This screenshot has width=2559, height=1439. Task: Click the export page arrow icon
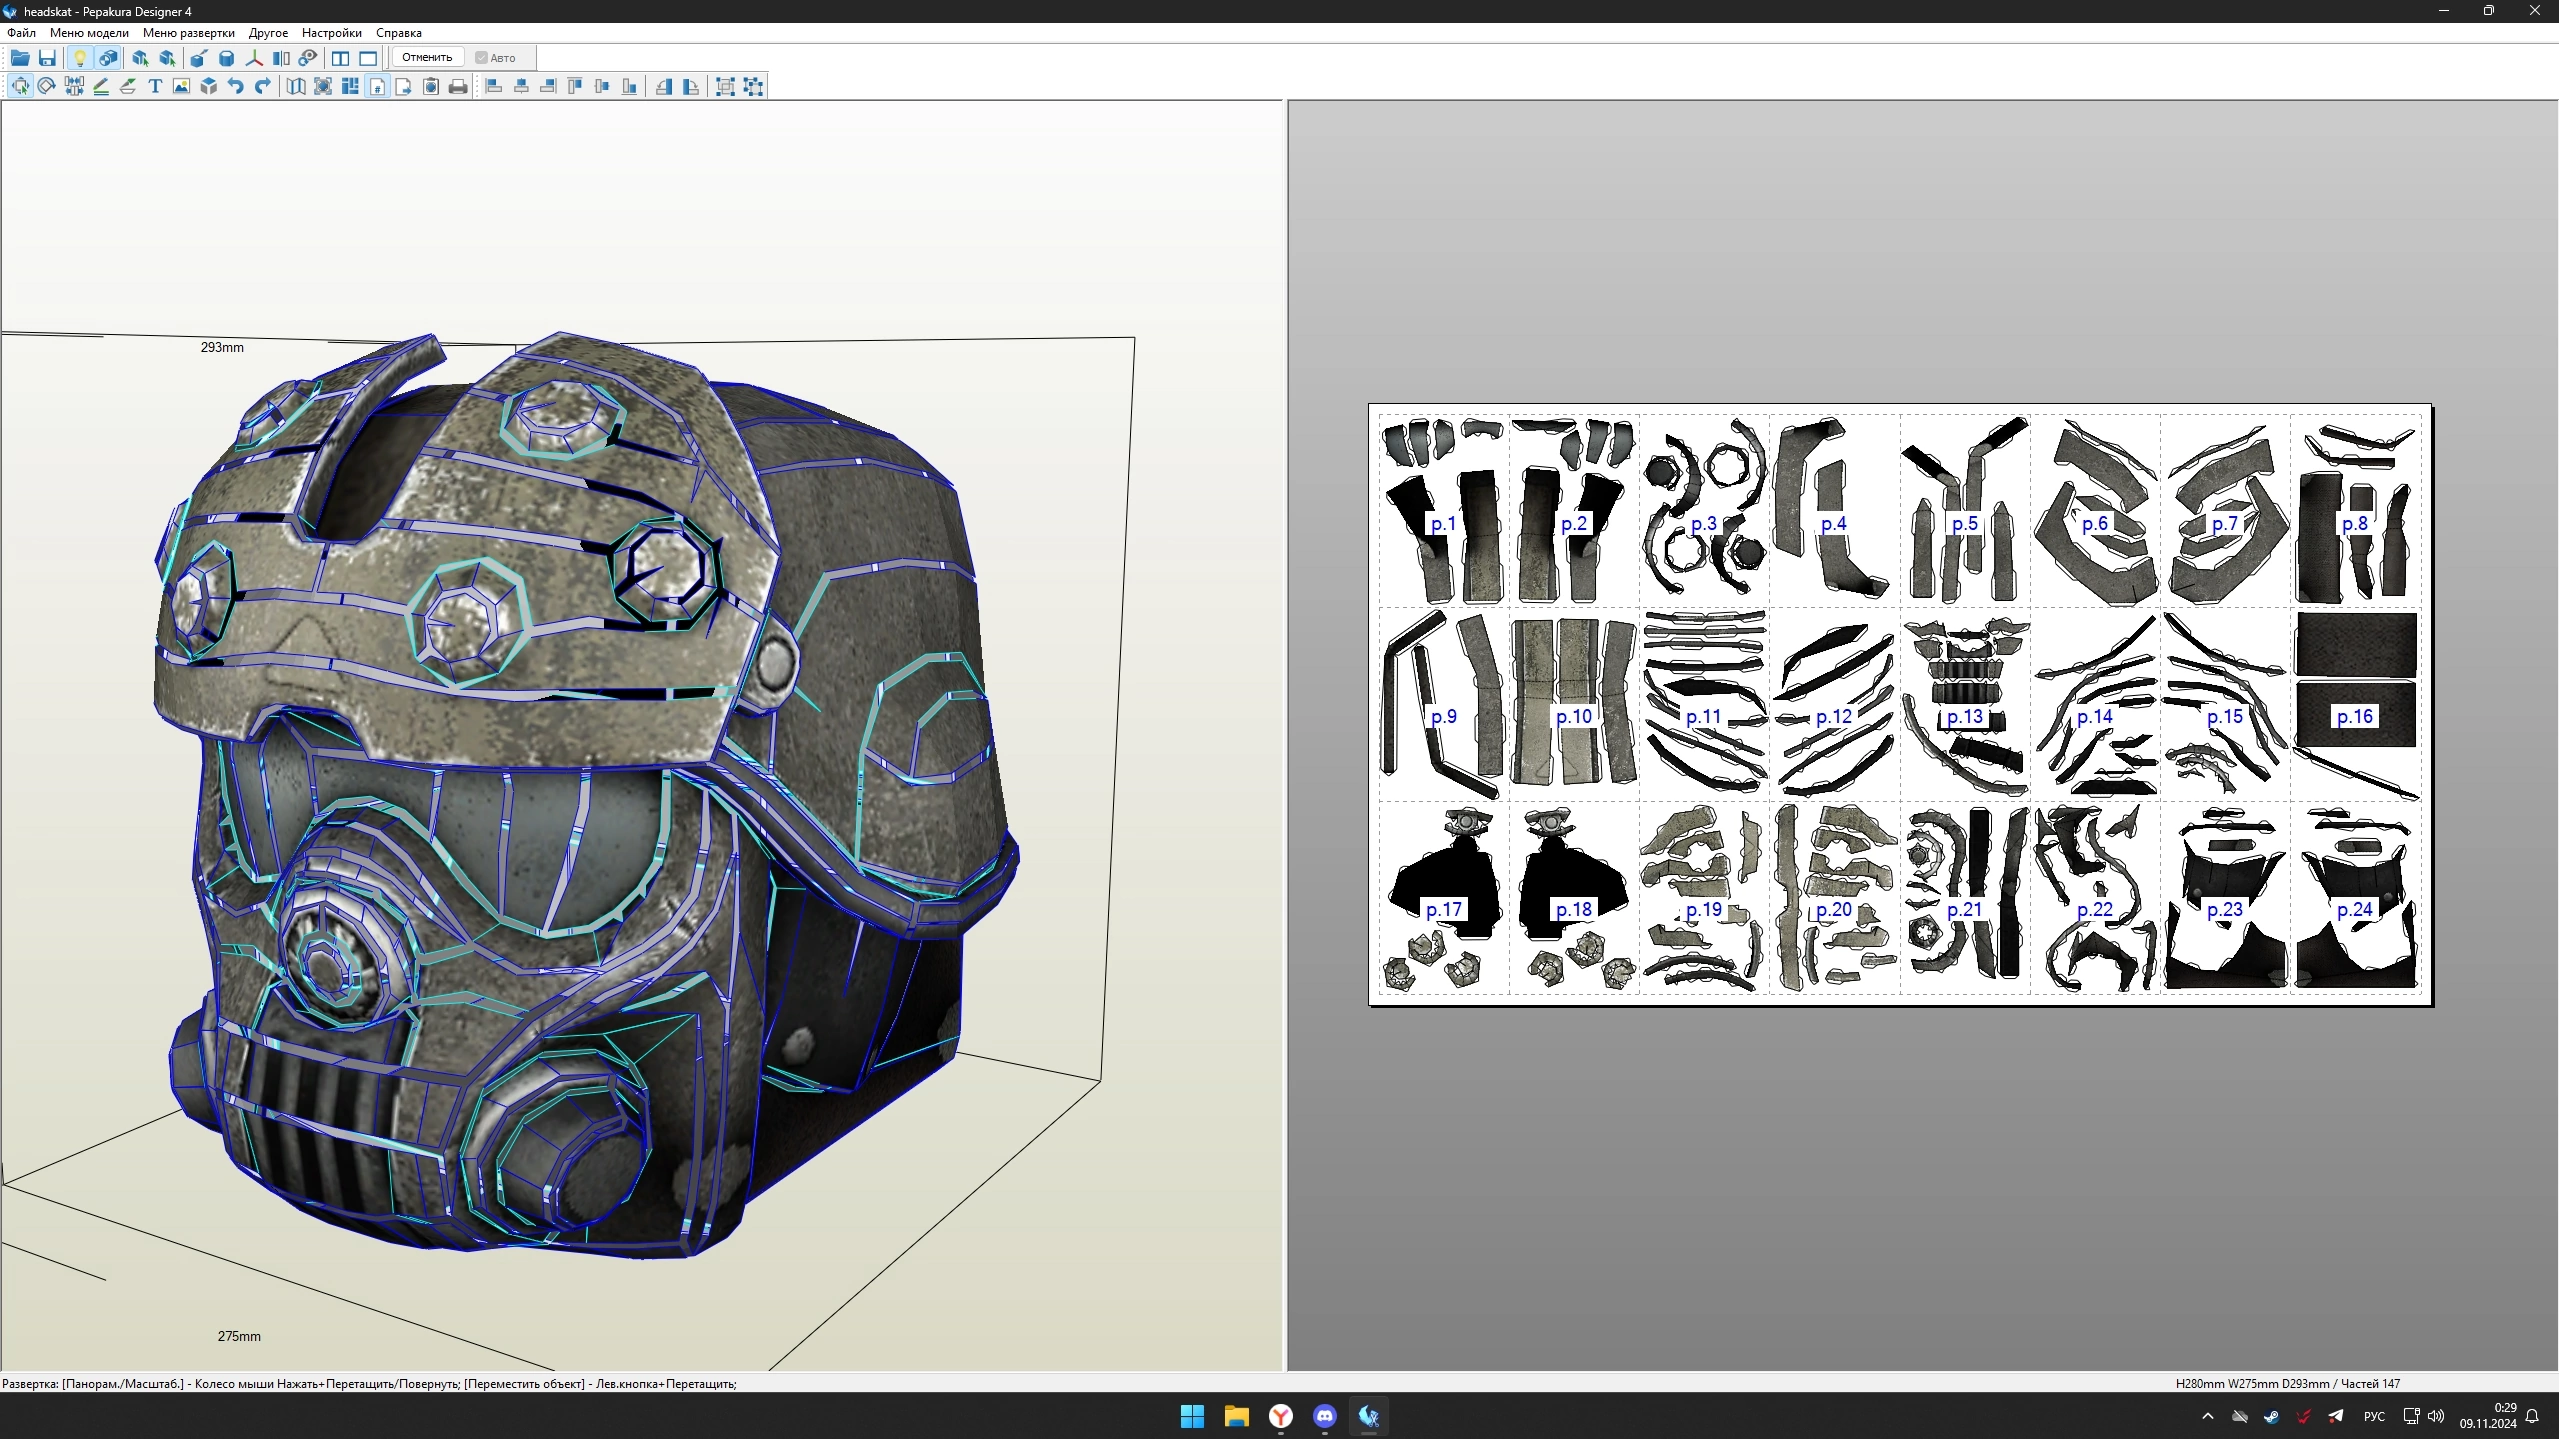404,86
